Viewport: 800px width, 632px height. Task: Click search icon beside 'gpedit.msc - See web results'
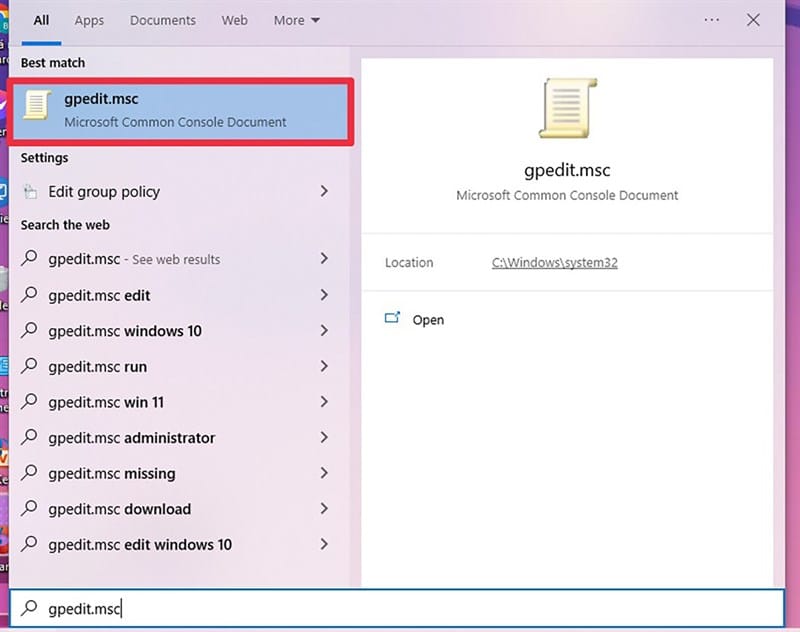pyautogui.click(x=30, y=258)
